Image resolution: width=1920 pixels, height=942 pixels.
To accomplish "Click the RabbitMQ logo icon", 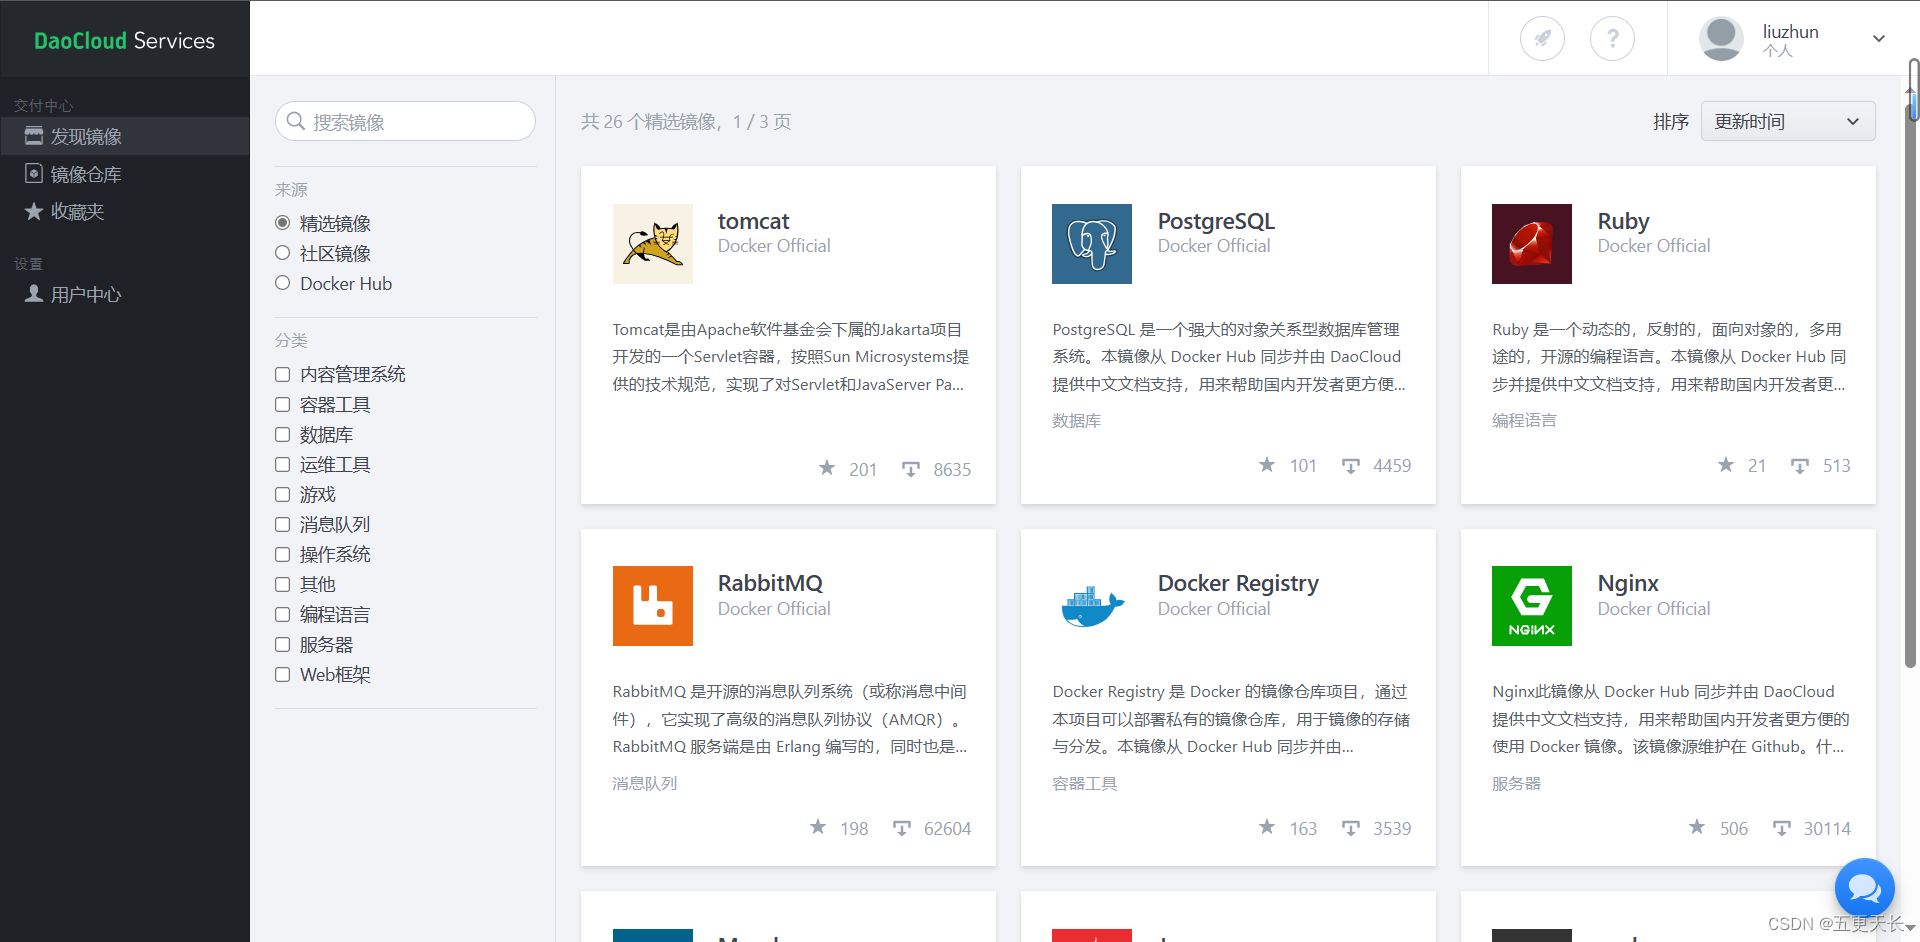I will [652, 605].
